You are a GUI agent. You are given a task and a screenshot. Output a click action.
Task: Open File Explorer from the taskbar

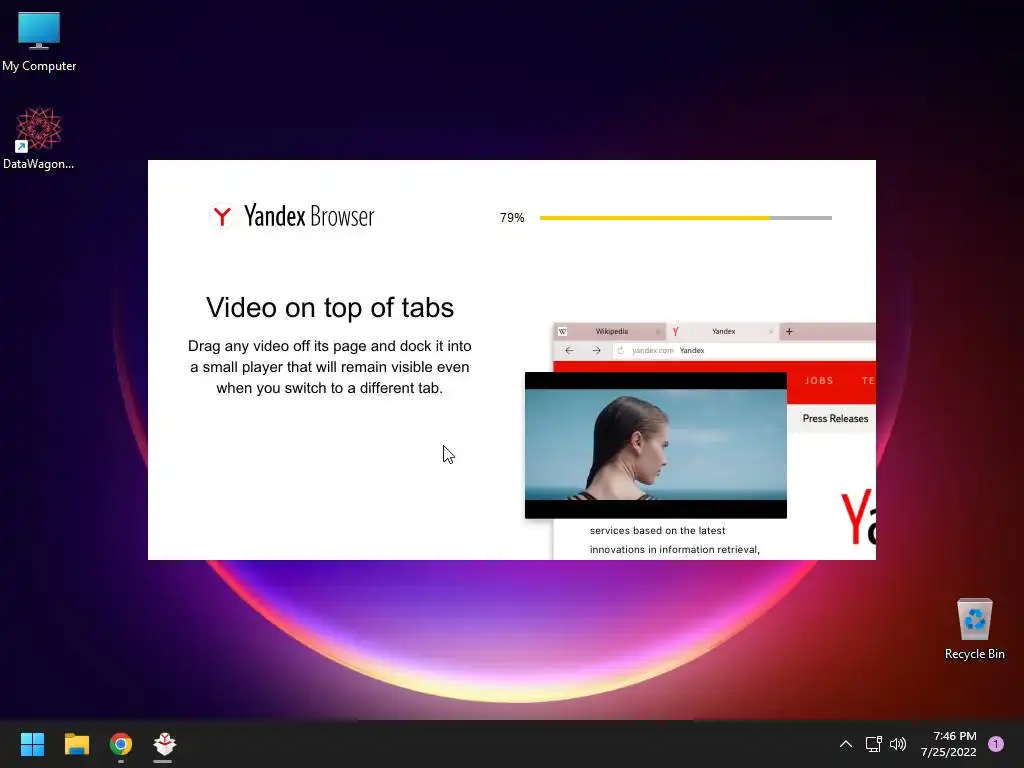(76, 744)
